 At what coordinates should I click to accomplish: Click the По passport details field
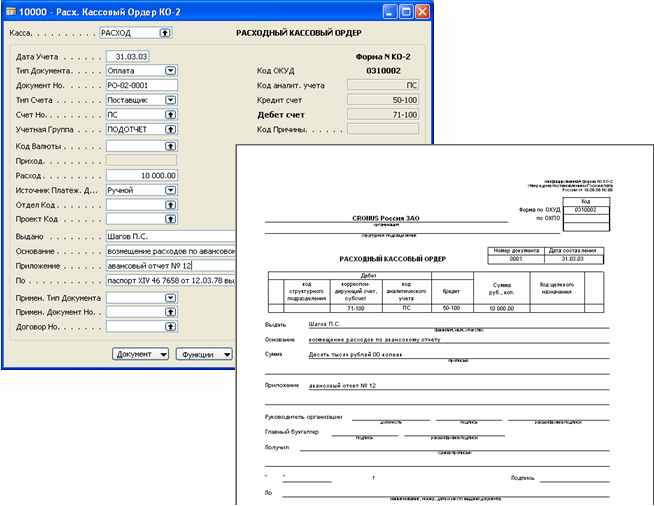point(171,281)
